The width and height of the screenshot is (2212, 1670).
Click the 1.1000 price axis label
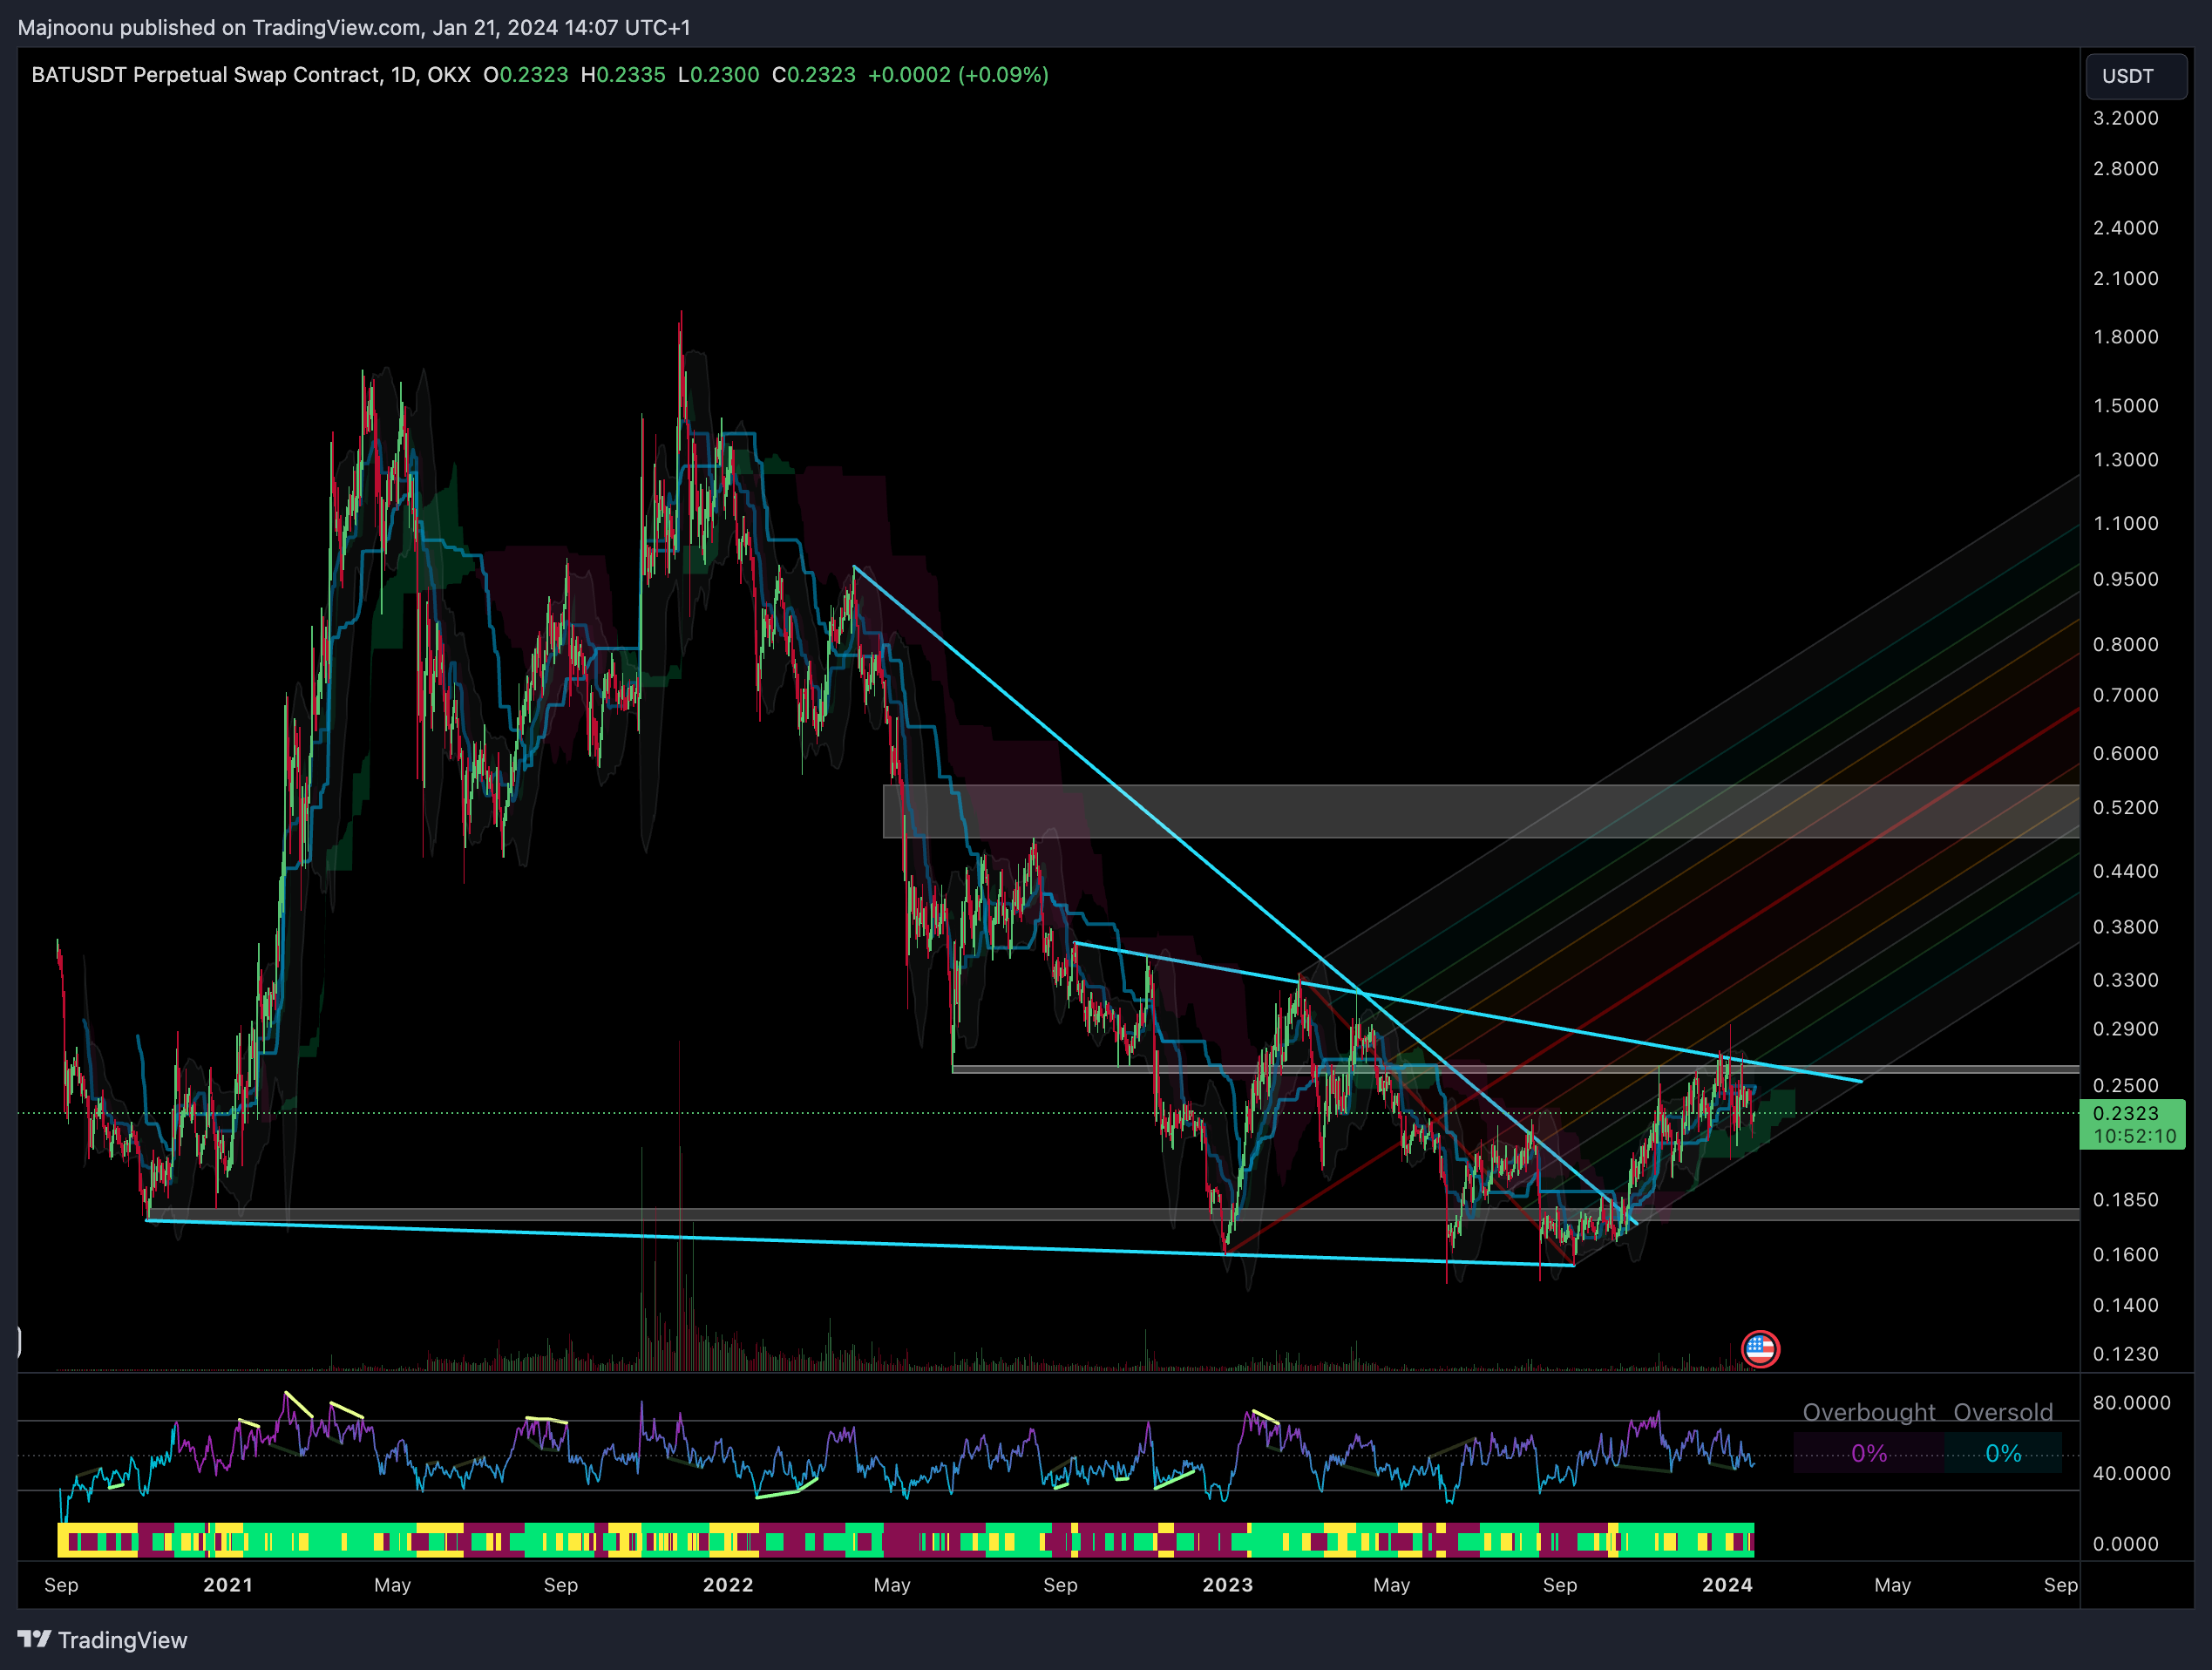coord(2126,524)
